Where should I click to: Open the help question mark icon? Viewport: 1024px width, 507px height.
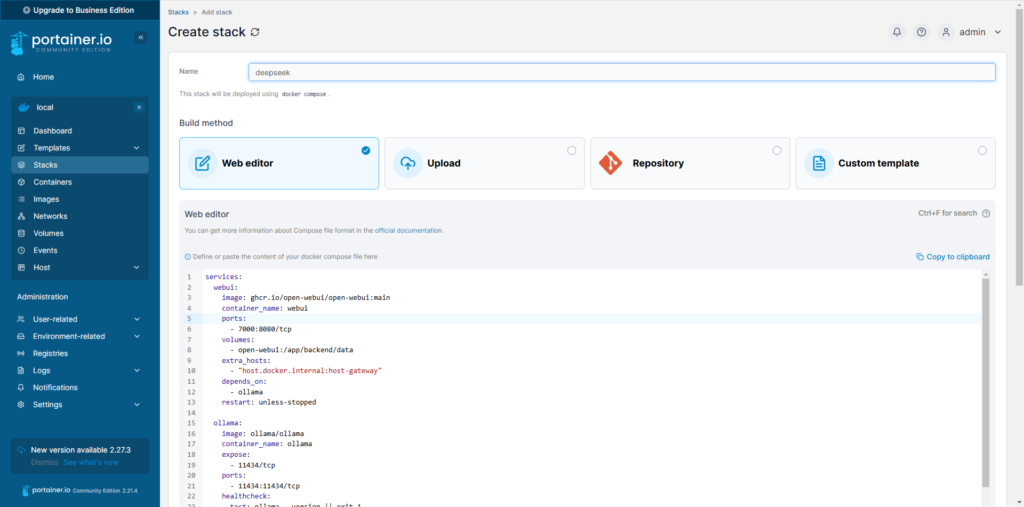tap(921, 32)
